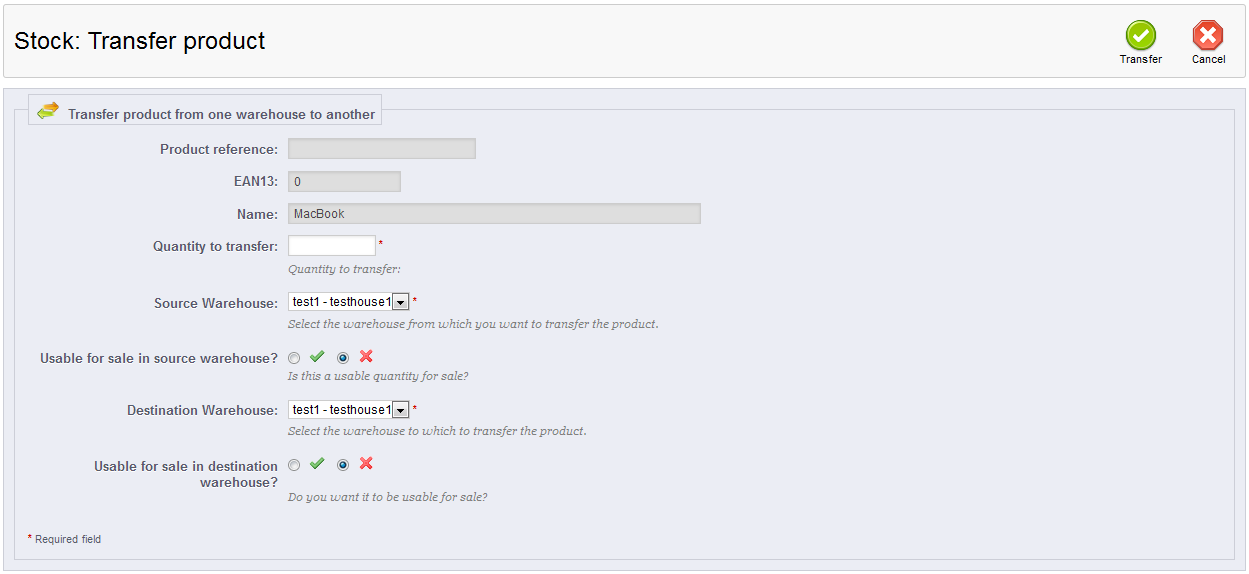1249x574 pixels.
Task: Click the Quantity to transfer input field
Action: (331, 246)
